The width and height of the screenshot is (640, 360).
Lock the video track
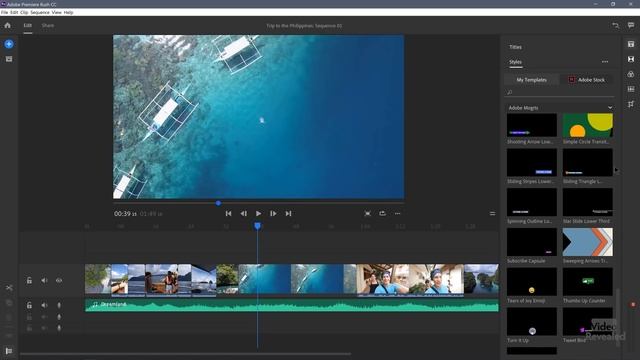[29, 280]
